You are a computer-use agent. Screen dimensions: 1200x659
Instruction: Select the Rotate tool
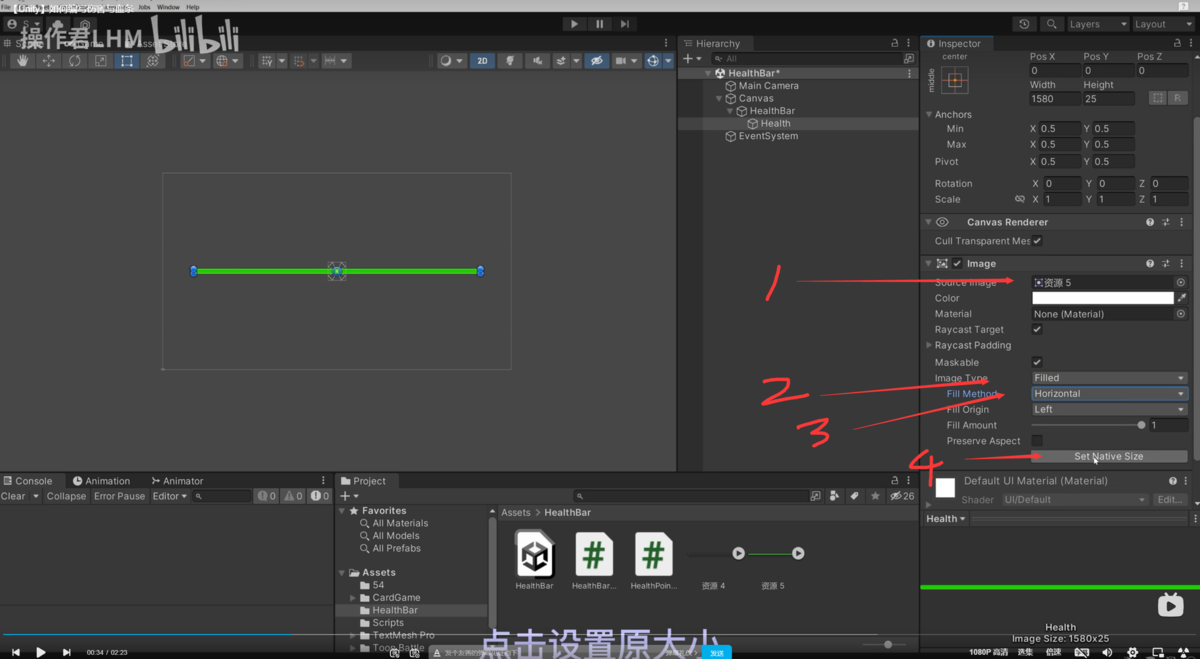pos(74,61)
